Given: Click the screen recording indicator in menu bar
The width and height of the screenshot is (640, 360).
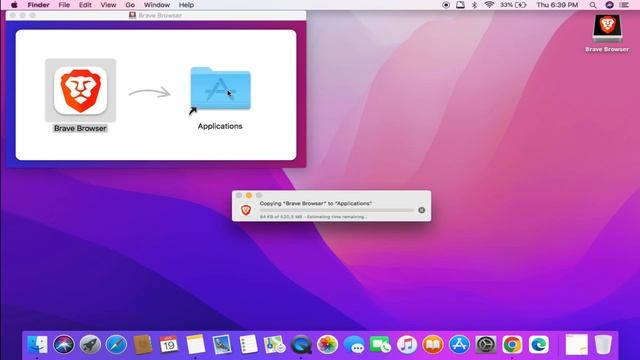Looking at the screenshot, I should (446, 5).
